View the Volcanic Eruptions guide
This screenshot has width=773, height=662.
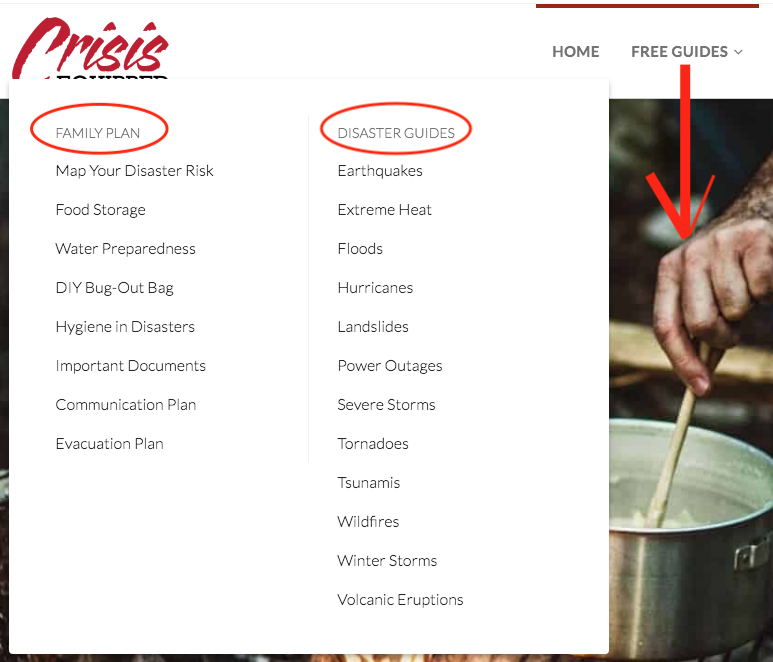click(x=400, y=599)
